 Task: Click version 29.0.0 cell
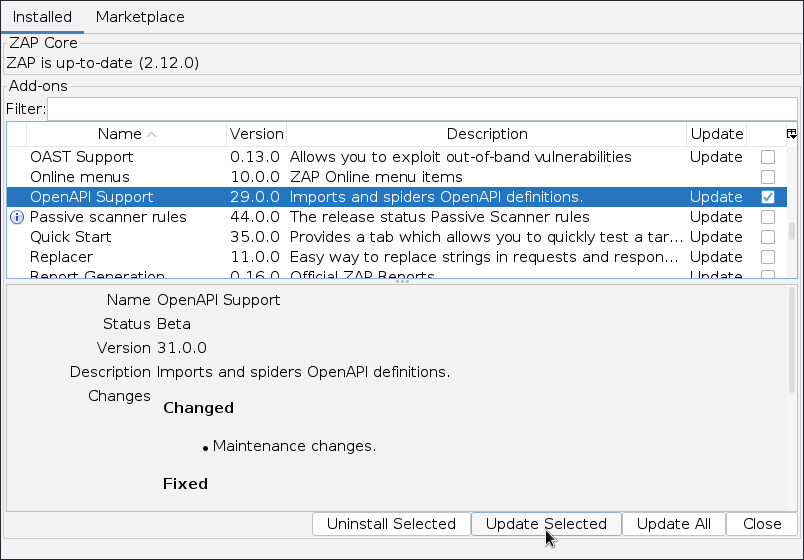(255, 197)
